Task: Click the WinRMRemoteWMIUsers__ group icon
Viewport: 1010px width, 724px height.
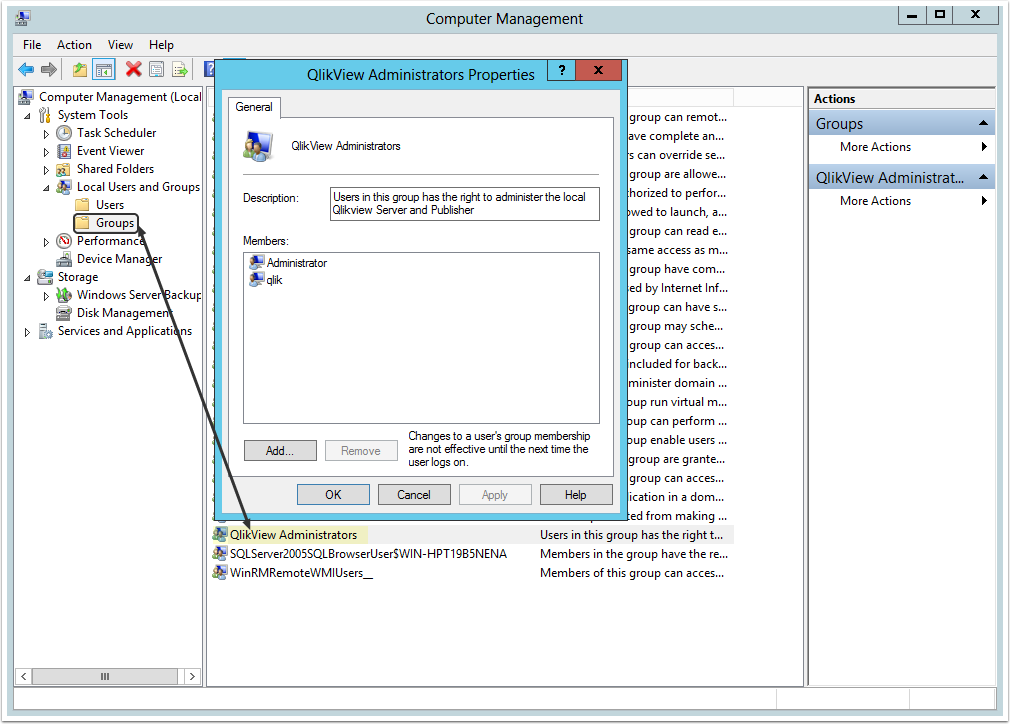Action: click(220, 572)
